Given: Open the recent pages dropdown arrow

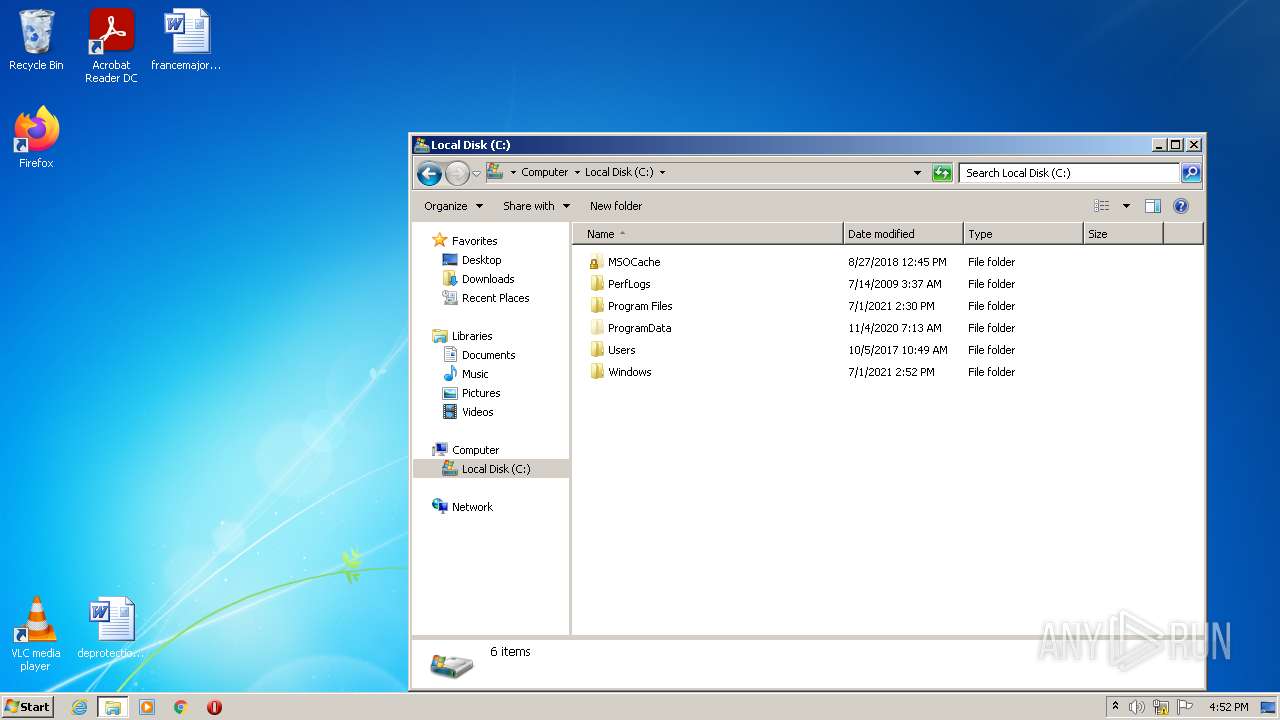Looking at the screenshot, I should [476, 173].
